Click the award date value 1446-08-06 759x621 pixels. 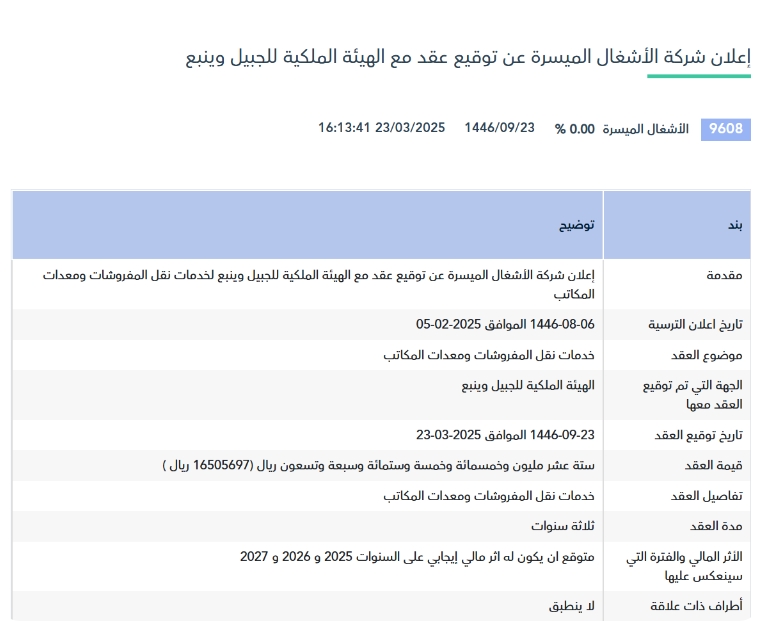point(505,325)
